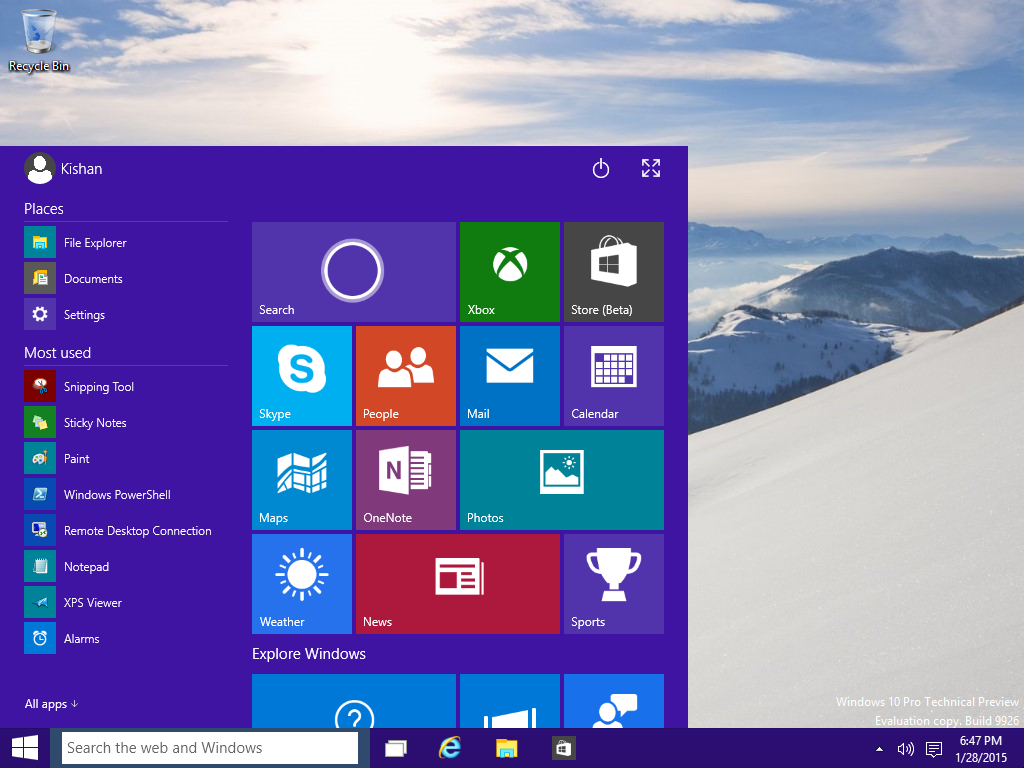
Task: Open the Weather tile
Action: [x=302, y=584]
